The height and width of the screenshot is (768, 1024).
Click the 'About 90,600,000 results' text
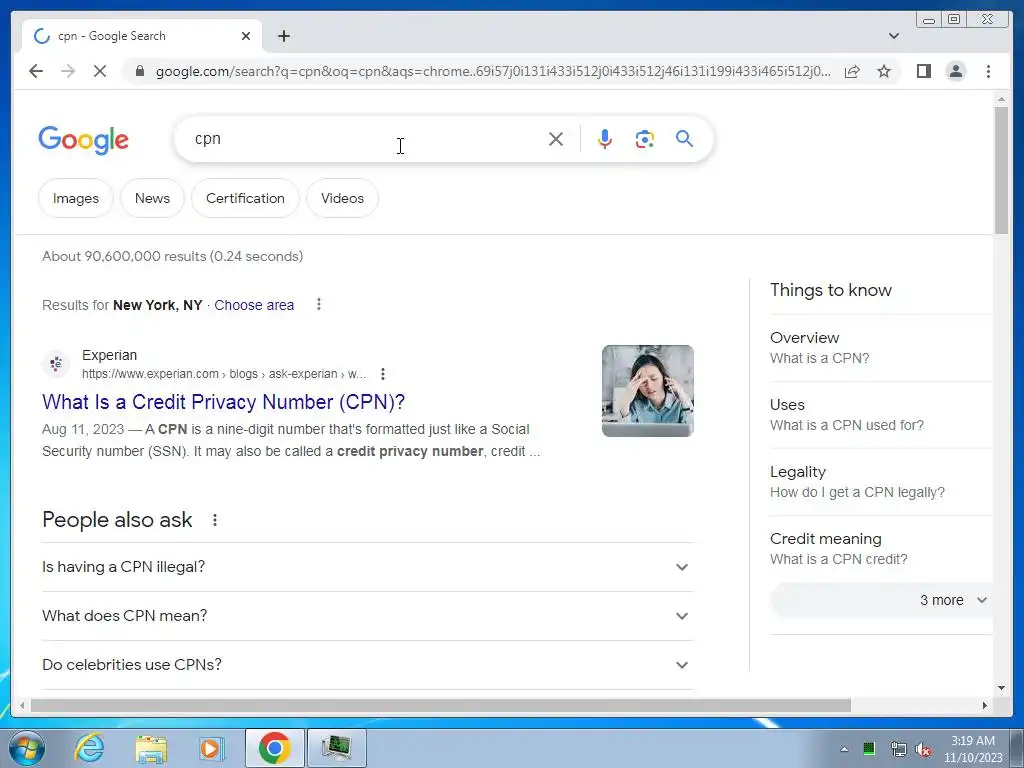point(172,256)
